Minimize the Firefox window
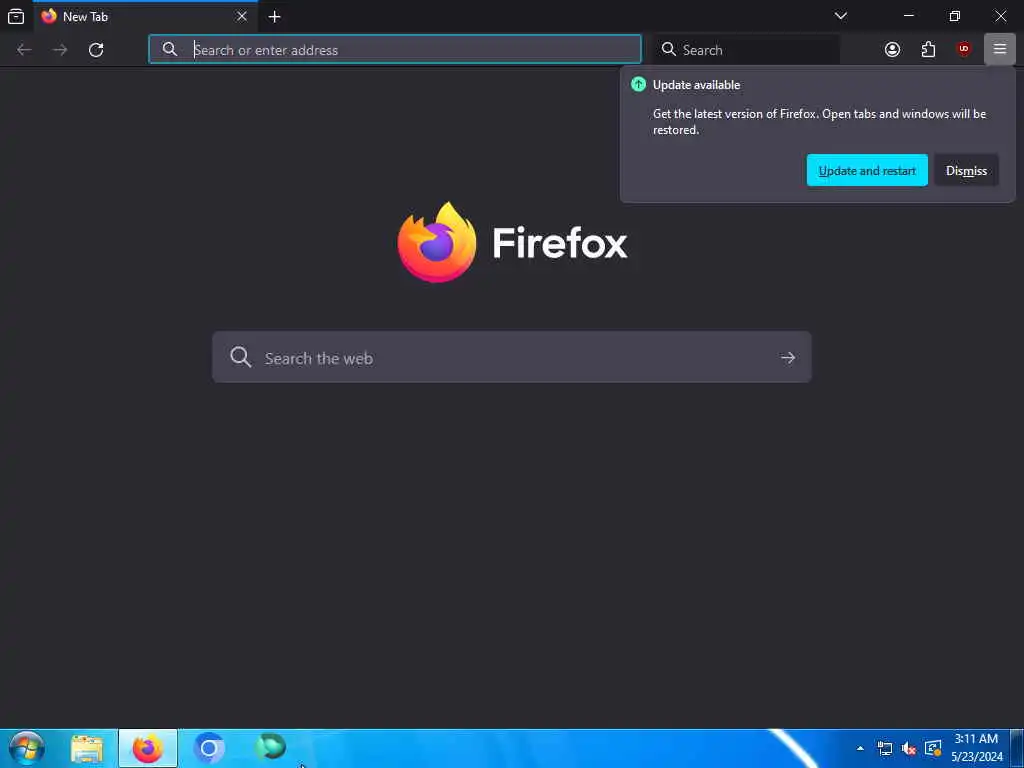The image size is (1024, 768). [x=909, y=16]
